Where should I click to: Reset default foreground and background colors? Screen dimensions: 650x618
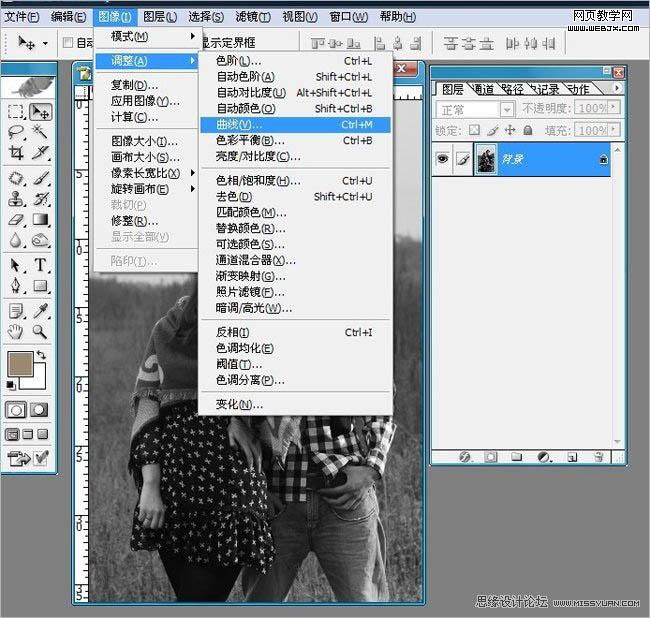(x=11, y=385)
